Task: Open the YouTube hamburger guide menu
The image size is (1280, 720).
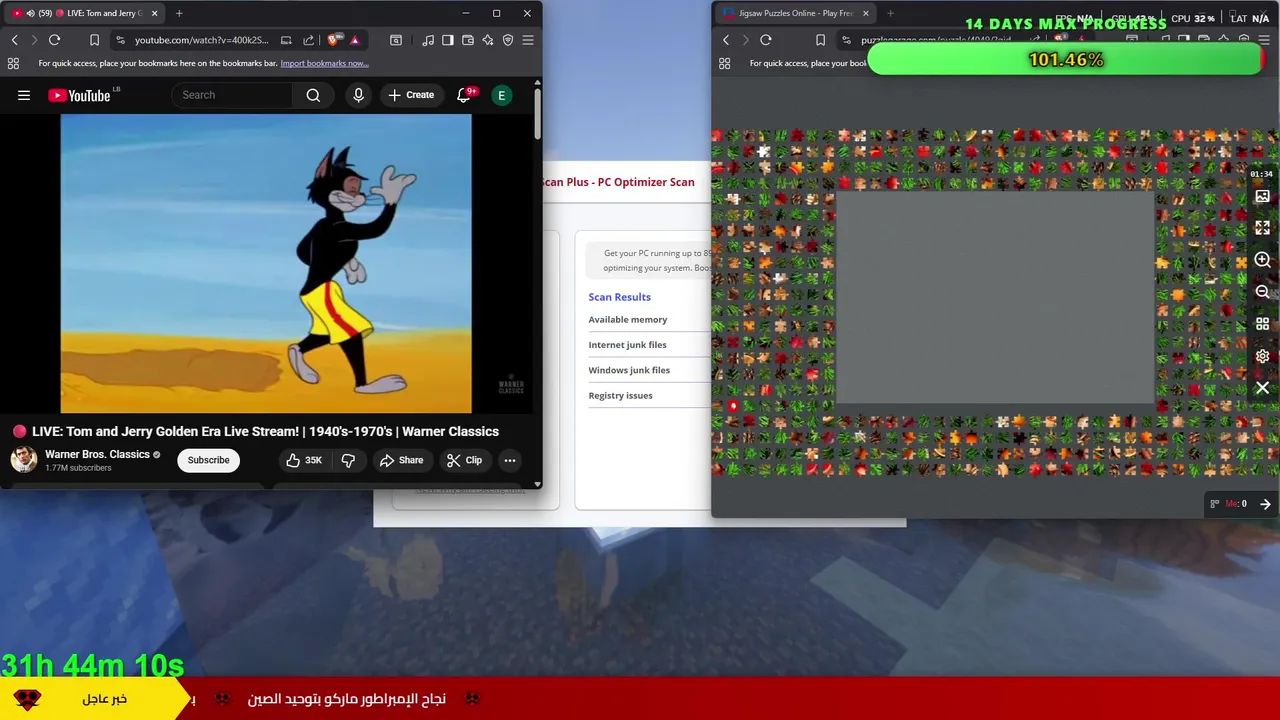Action: pyautogui.click(x=24, y=95)
